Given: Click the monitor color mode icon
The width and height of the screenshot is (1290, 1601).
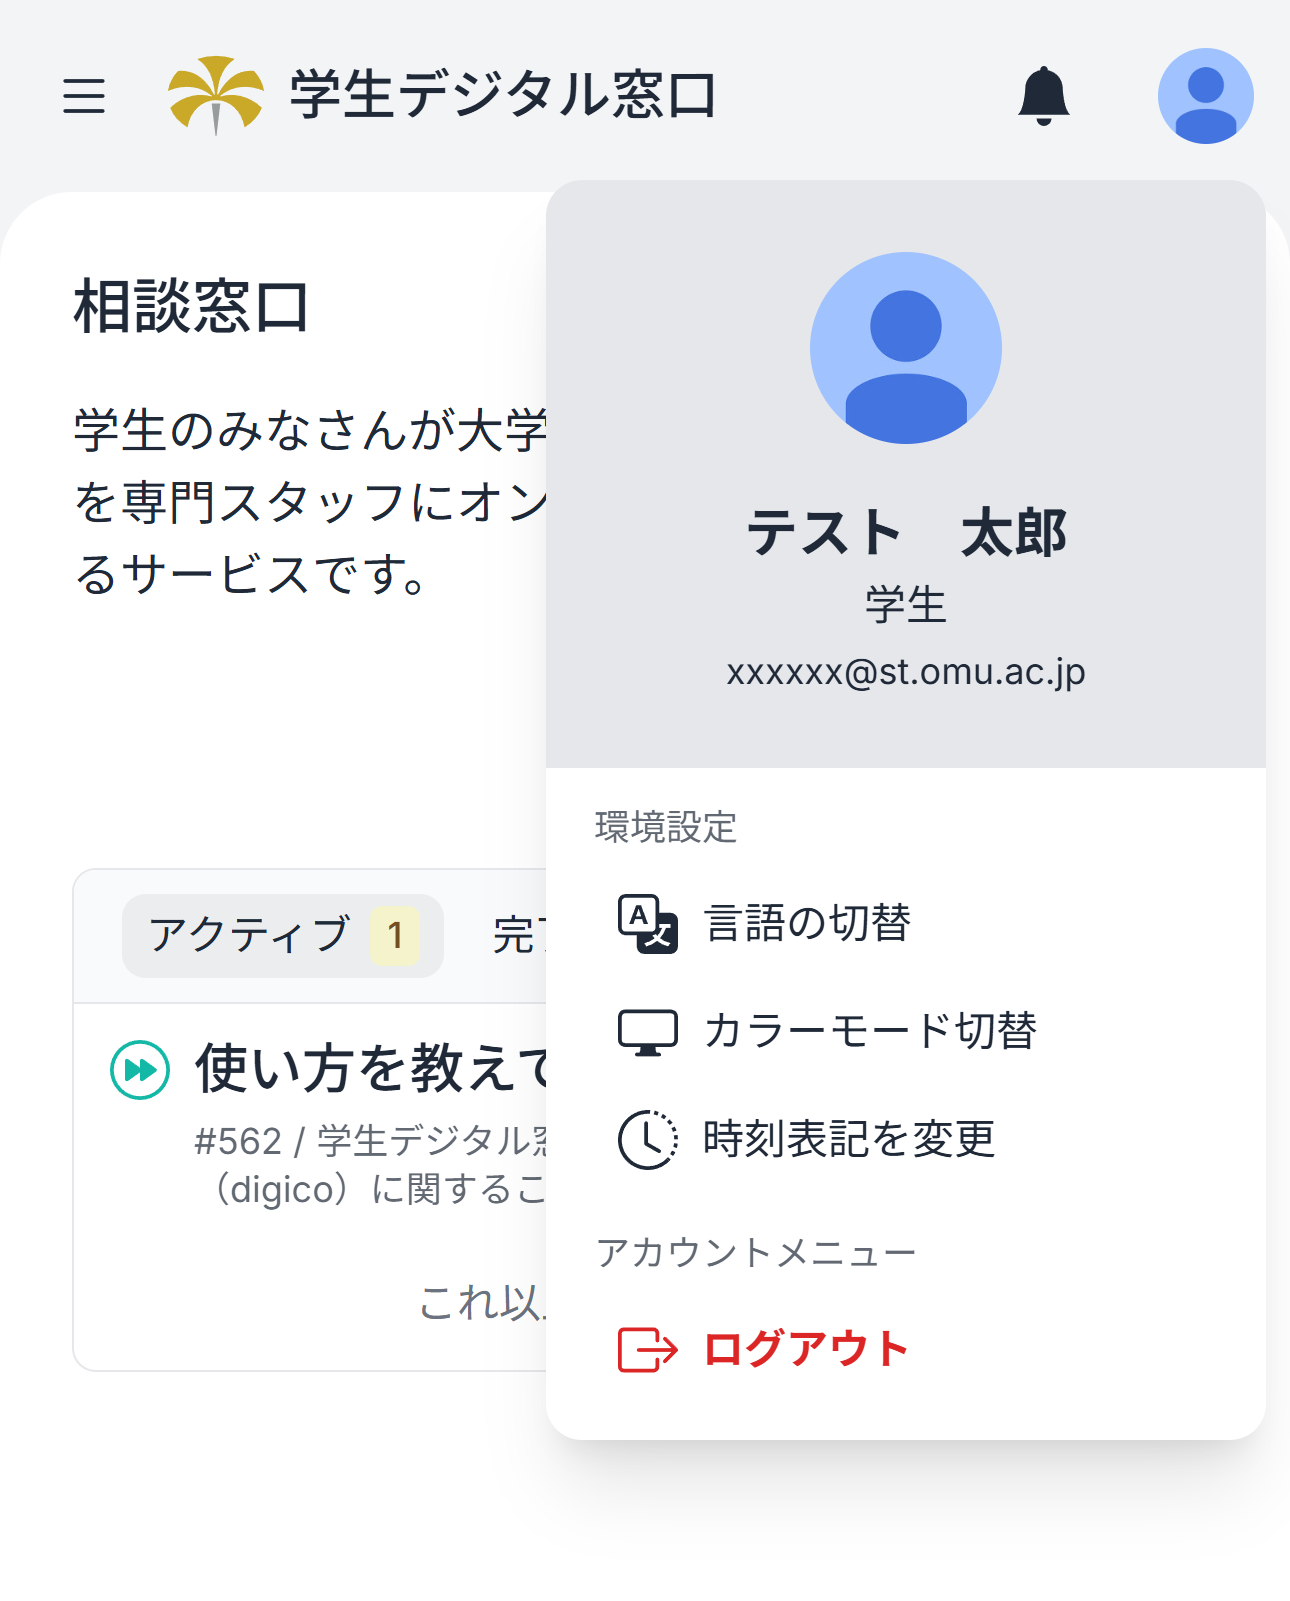Looking at the screenshot, I should [647, 1032].
